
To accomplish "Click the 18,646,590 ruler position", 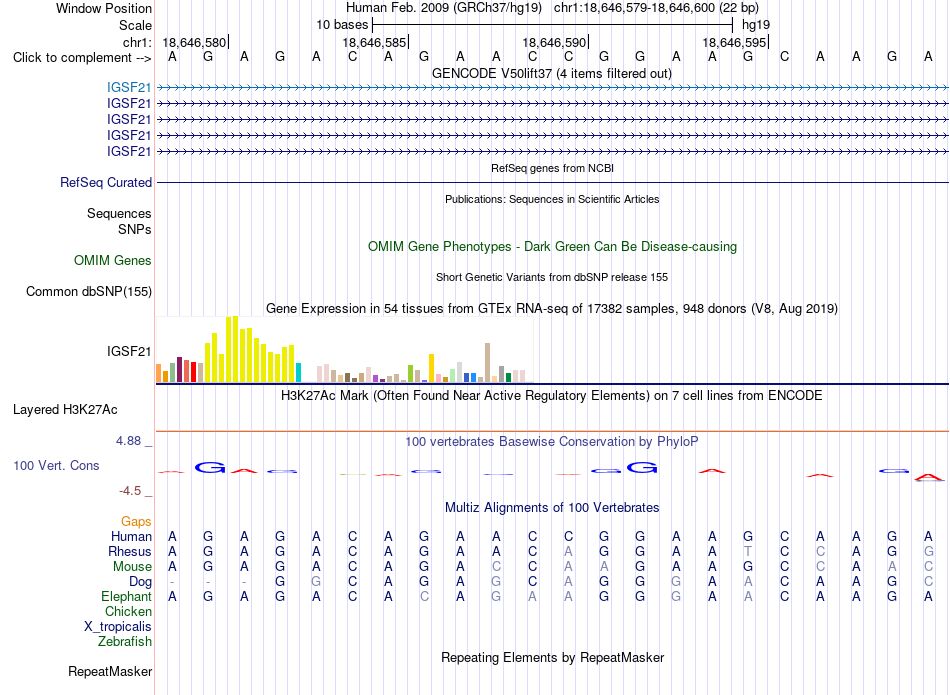I will [554, 42].
